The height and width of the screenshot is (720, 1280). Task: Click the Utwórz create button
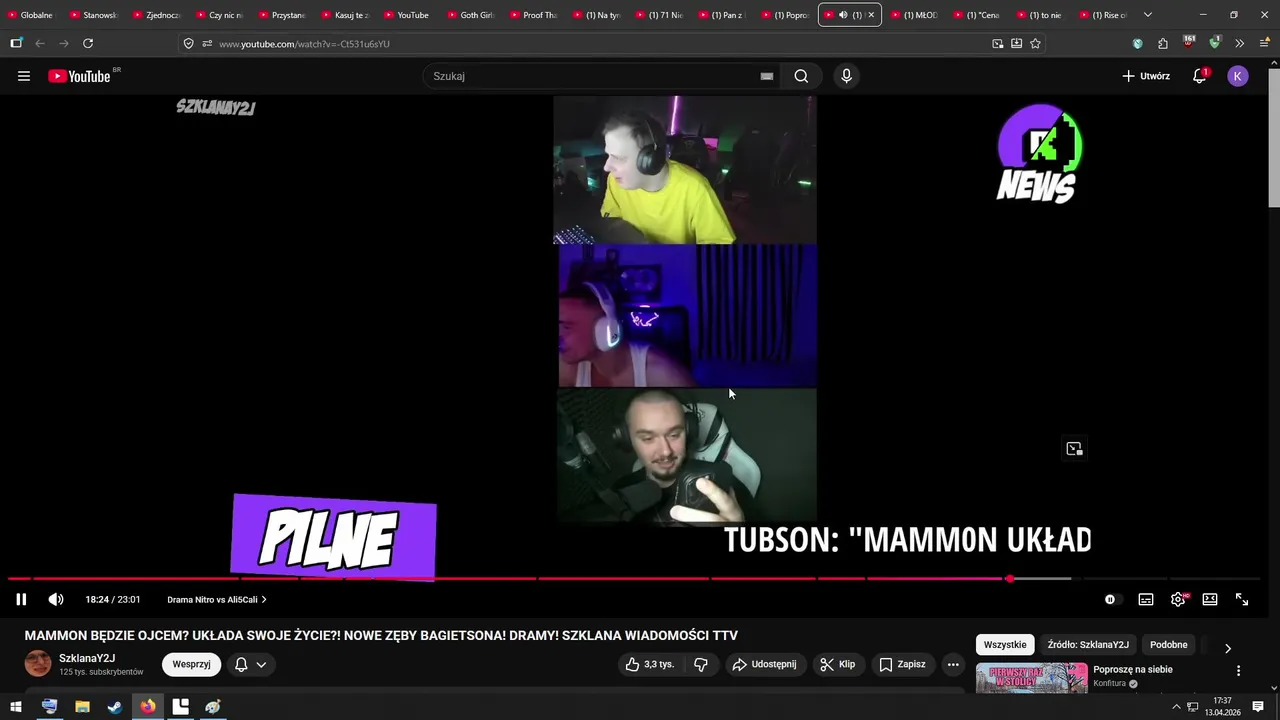1146,76
